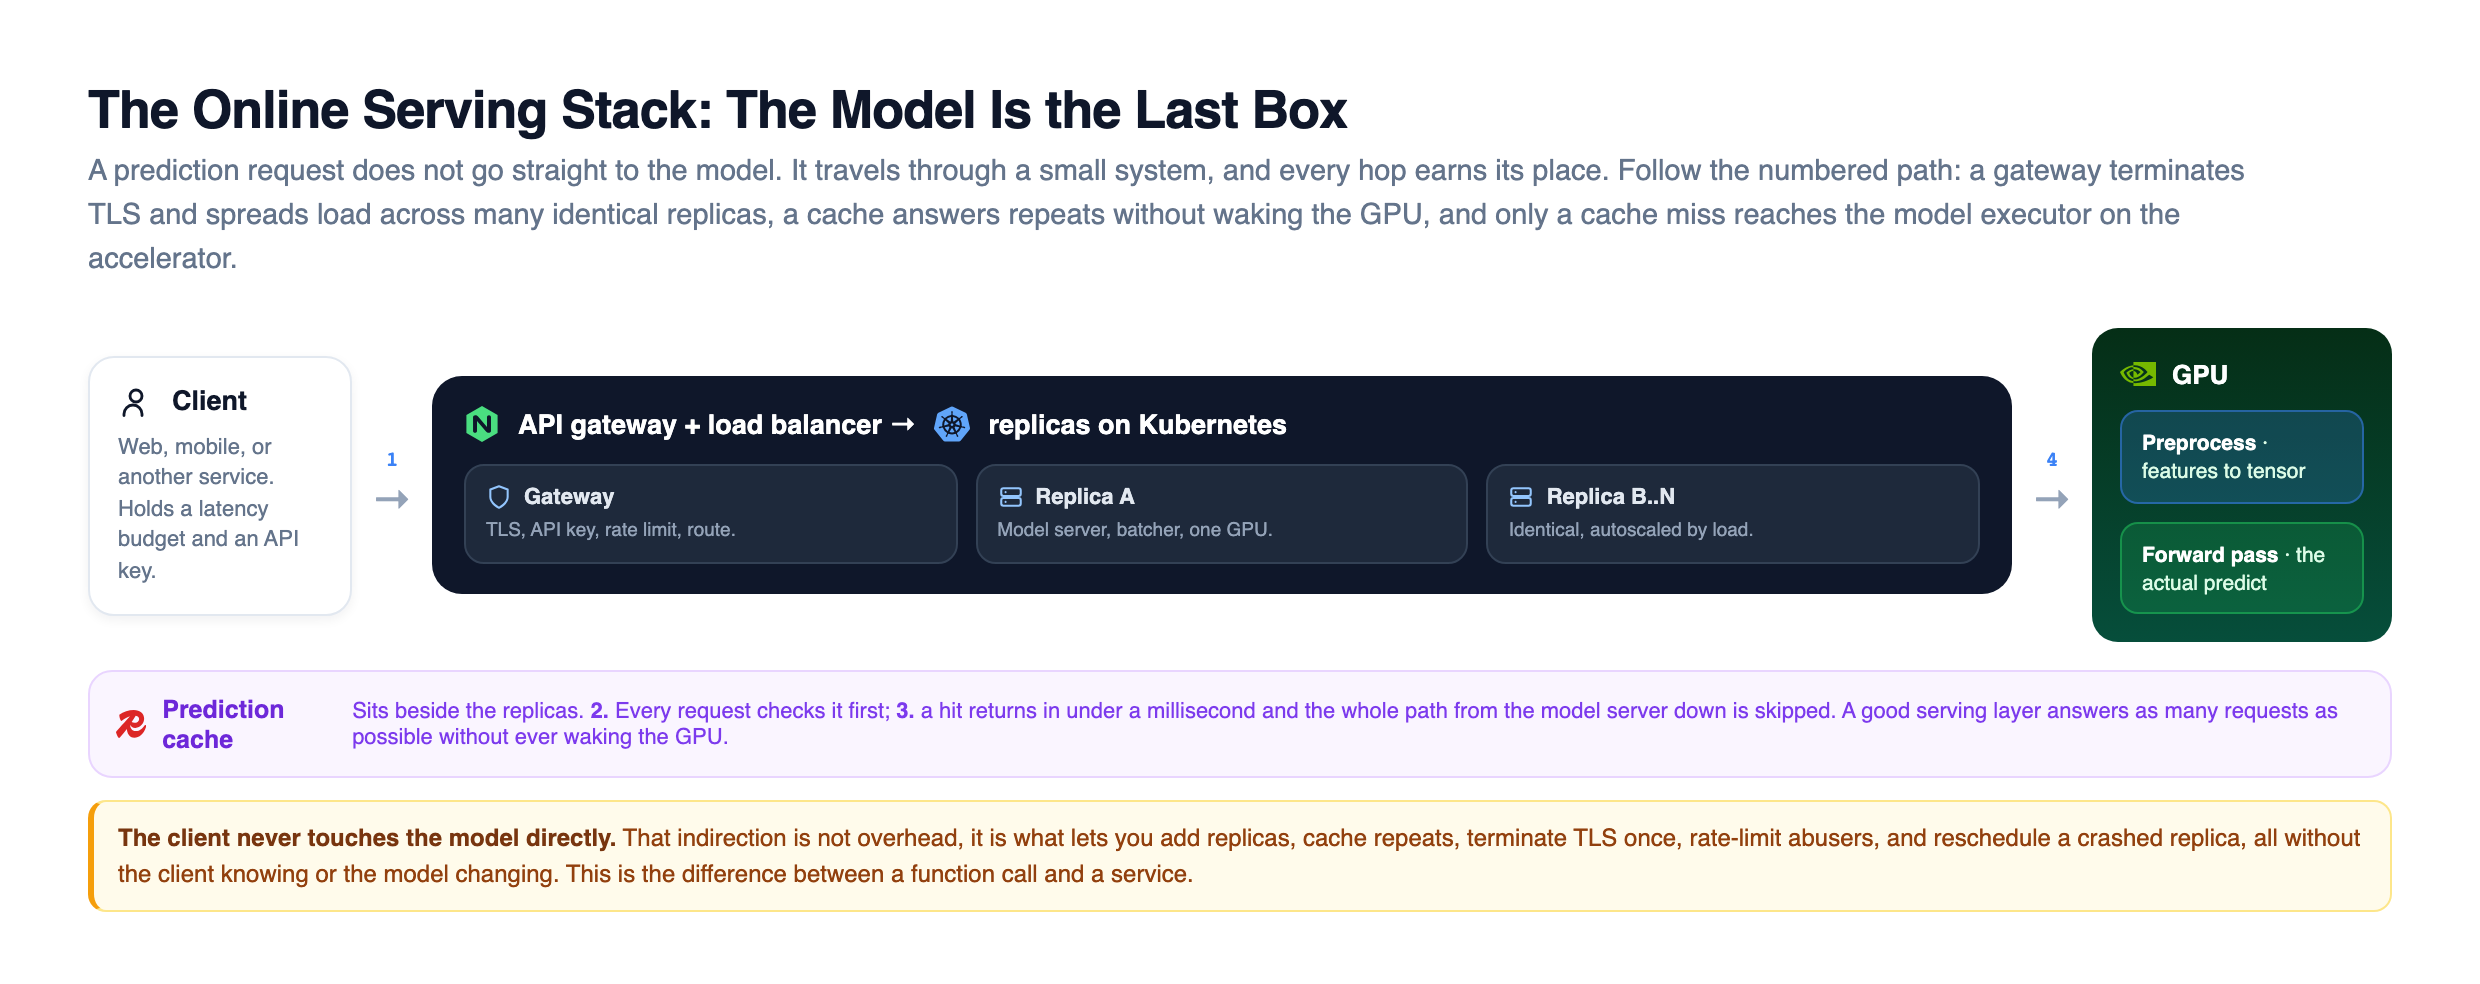Click the Client card
The width and height of the screenshot is (2480, 984).
(220, 486)
